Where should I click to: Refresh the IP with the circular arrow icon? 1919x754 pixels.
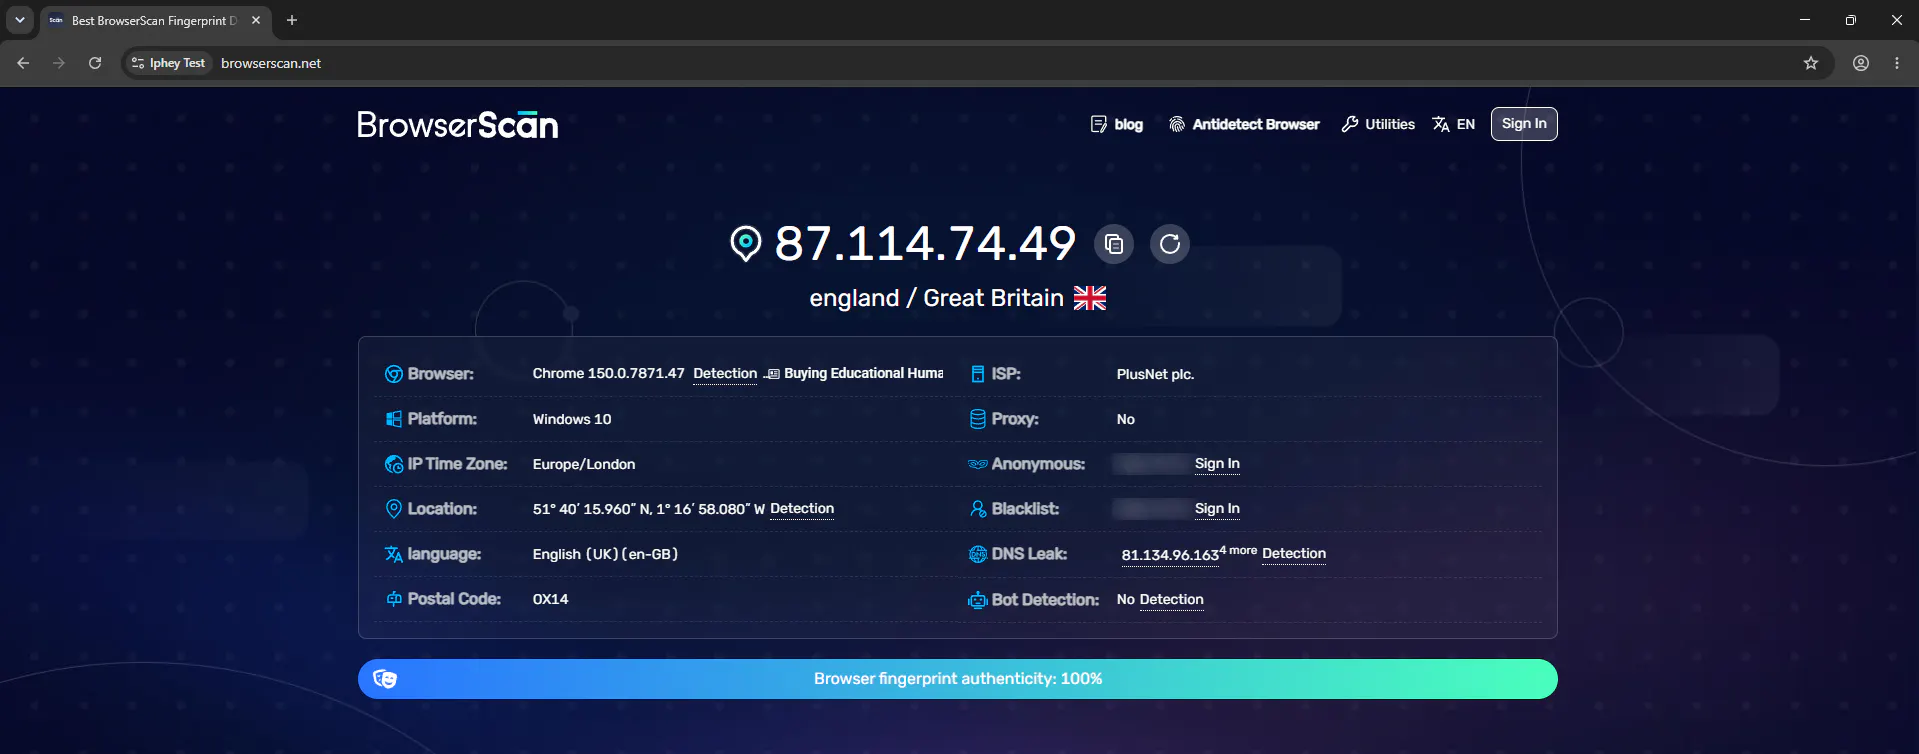(1170, 244)
